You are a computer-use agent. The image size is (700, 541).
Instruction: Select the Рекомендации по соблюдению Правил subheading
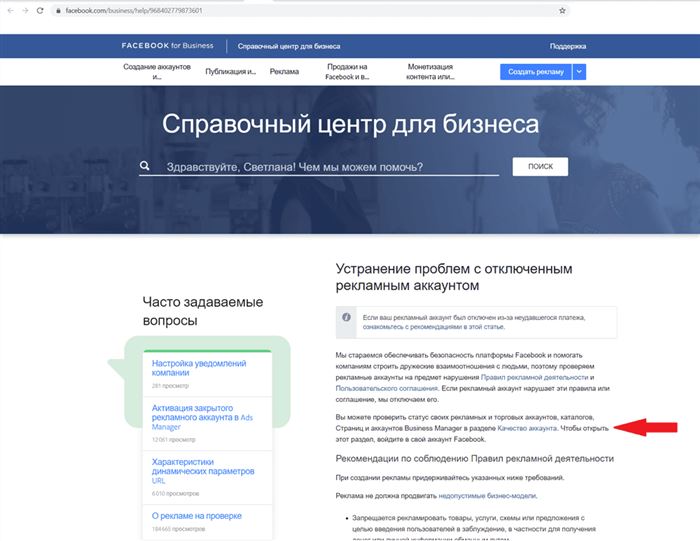pos(475,458)
